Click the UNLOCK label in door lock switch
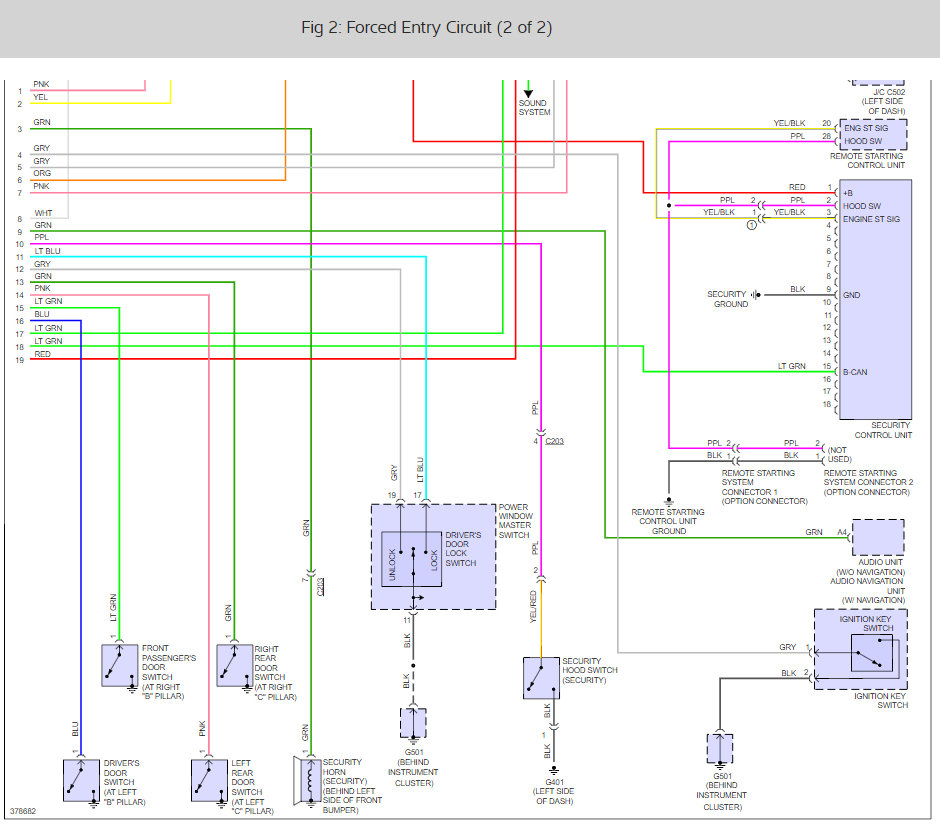 click(x=392, y=565)
